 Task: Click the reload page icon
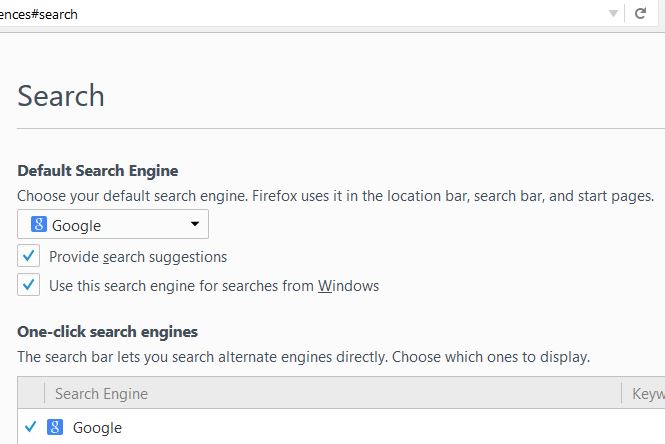point(640,14)
